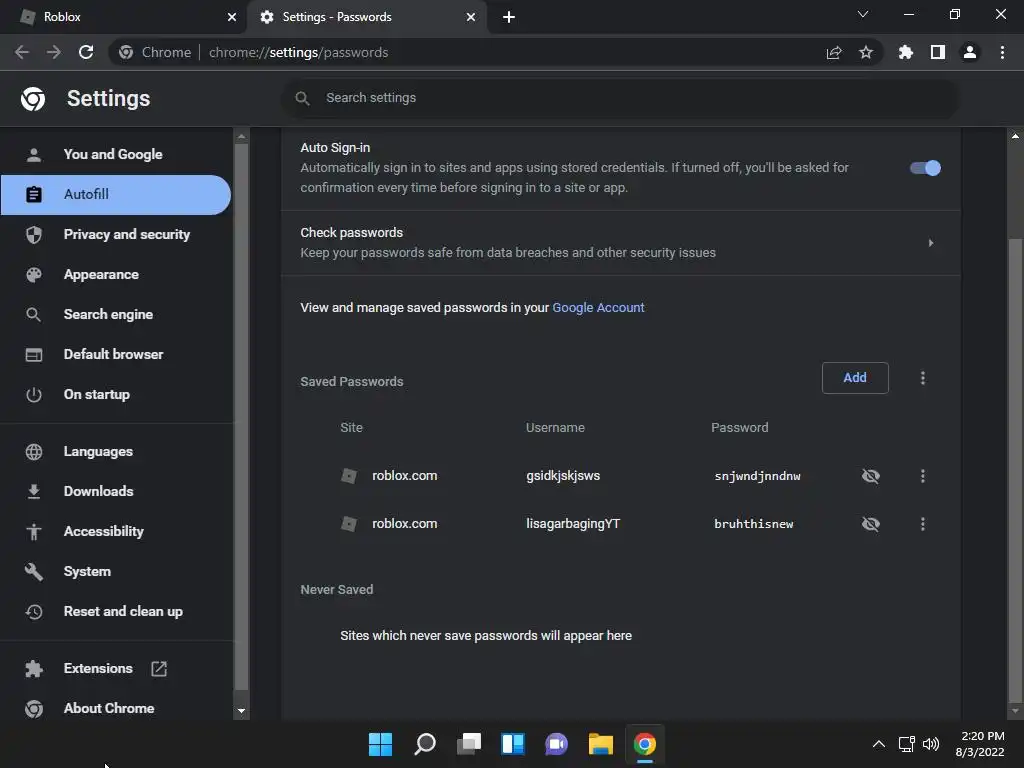Open a new tab with plus button
This screenshot has width=1024, height=768.
509,17
